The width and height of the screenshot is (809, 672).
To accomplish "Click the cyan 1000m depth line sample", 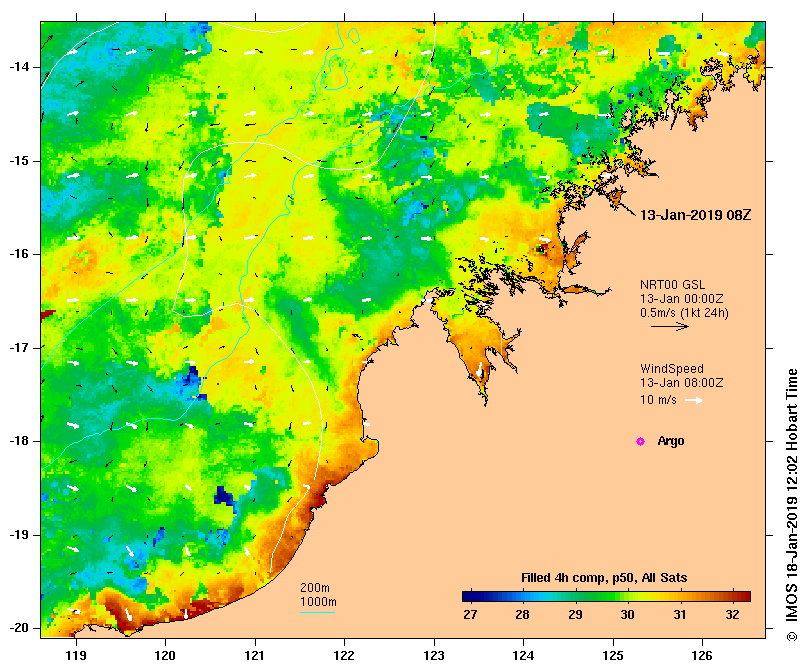I will click(317, 613).
